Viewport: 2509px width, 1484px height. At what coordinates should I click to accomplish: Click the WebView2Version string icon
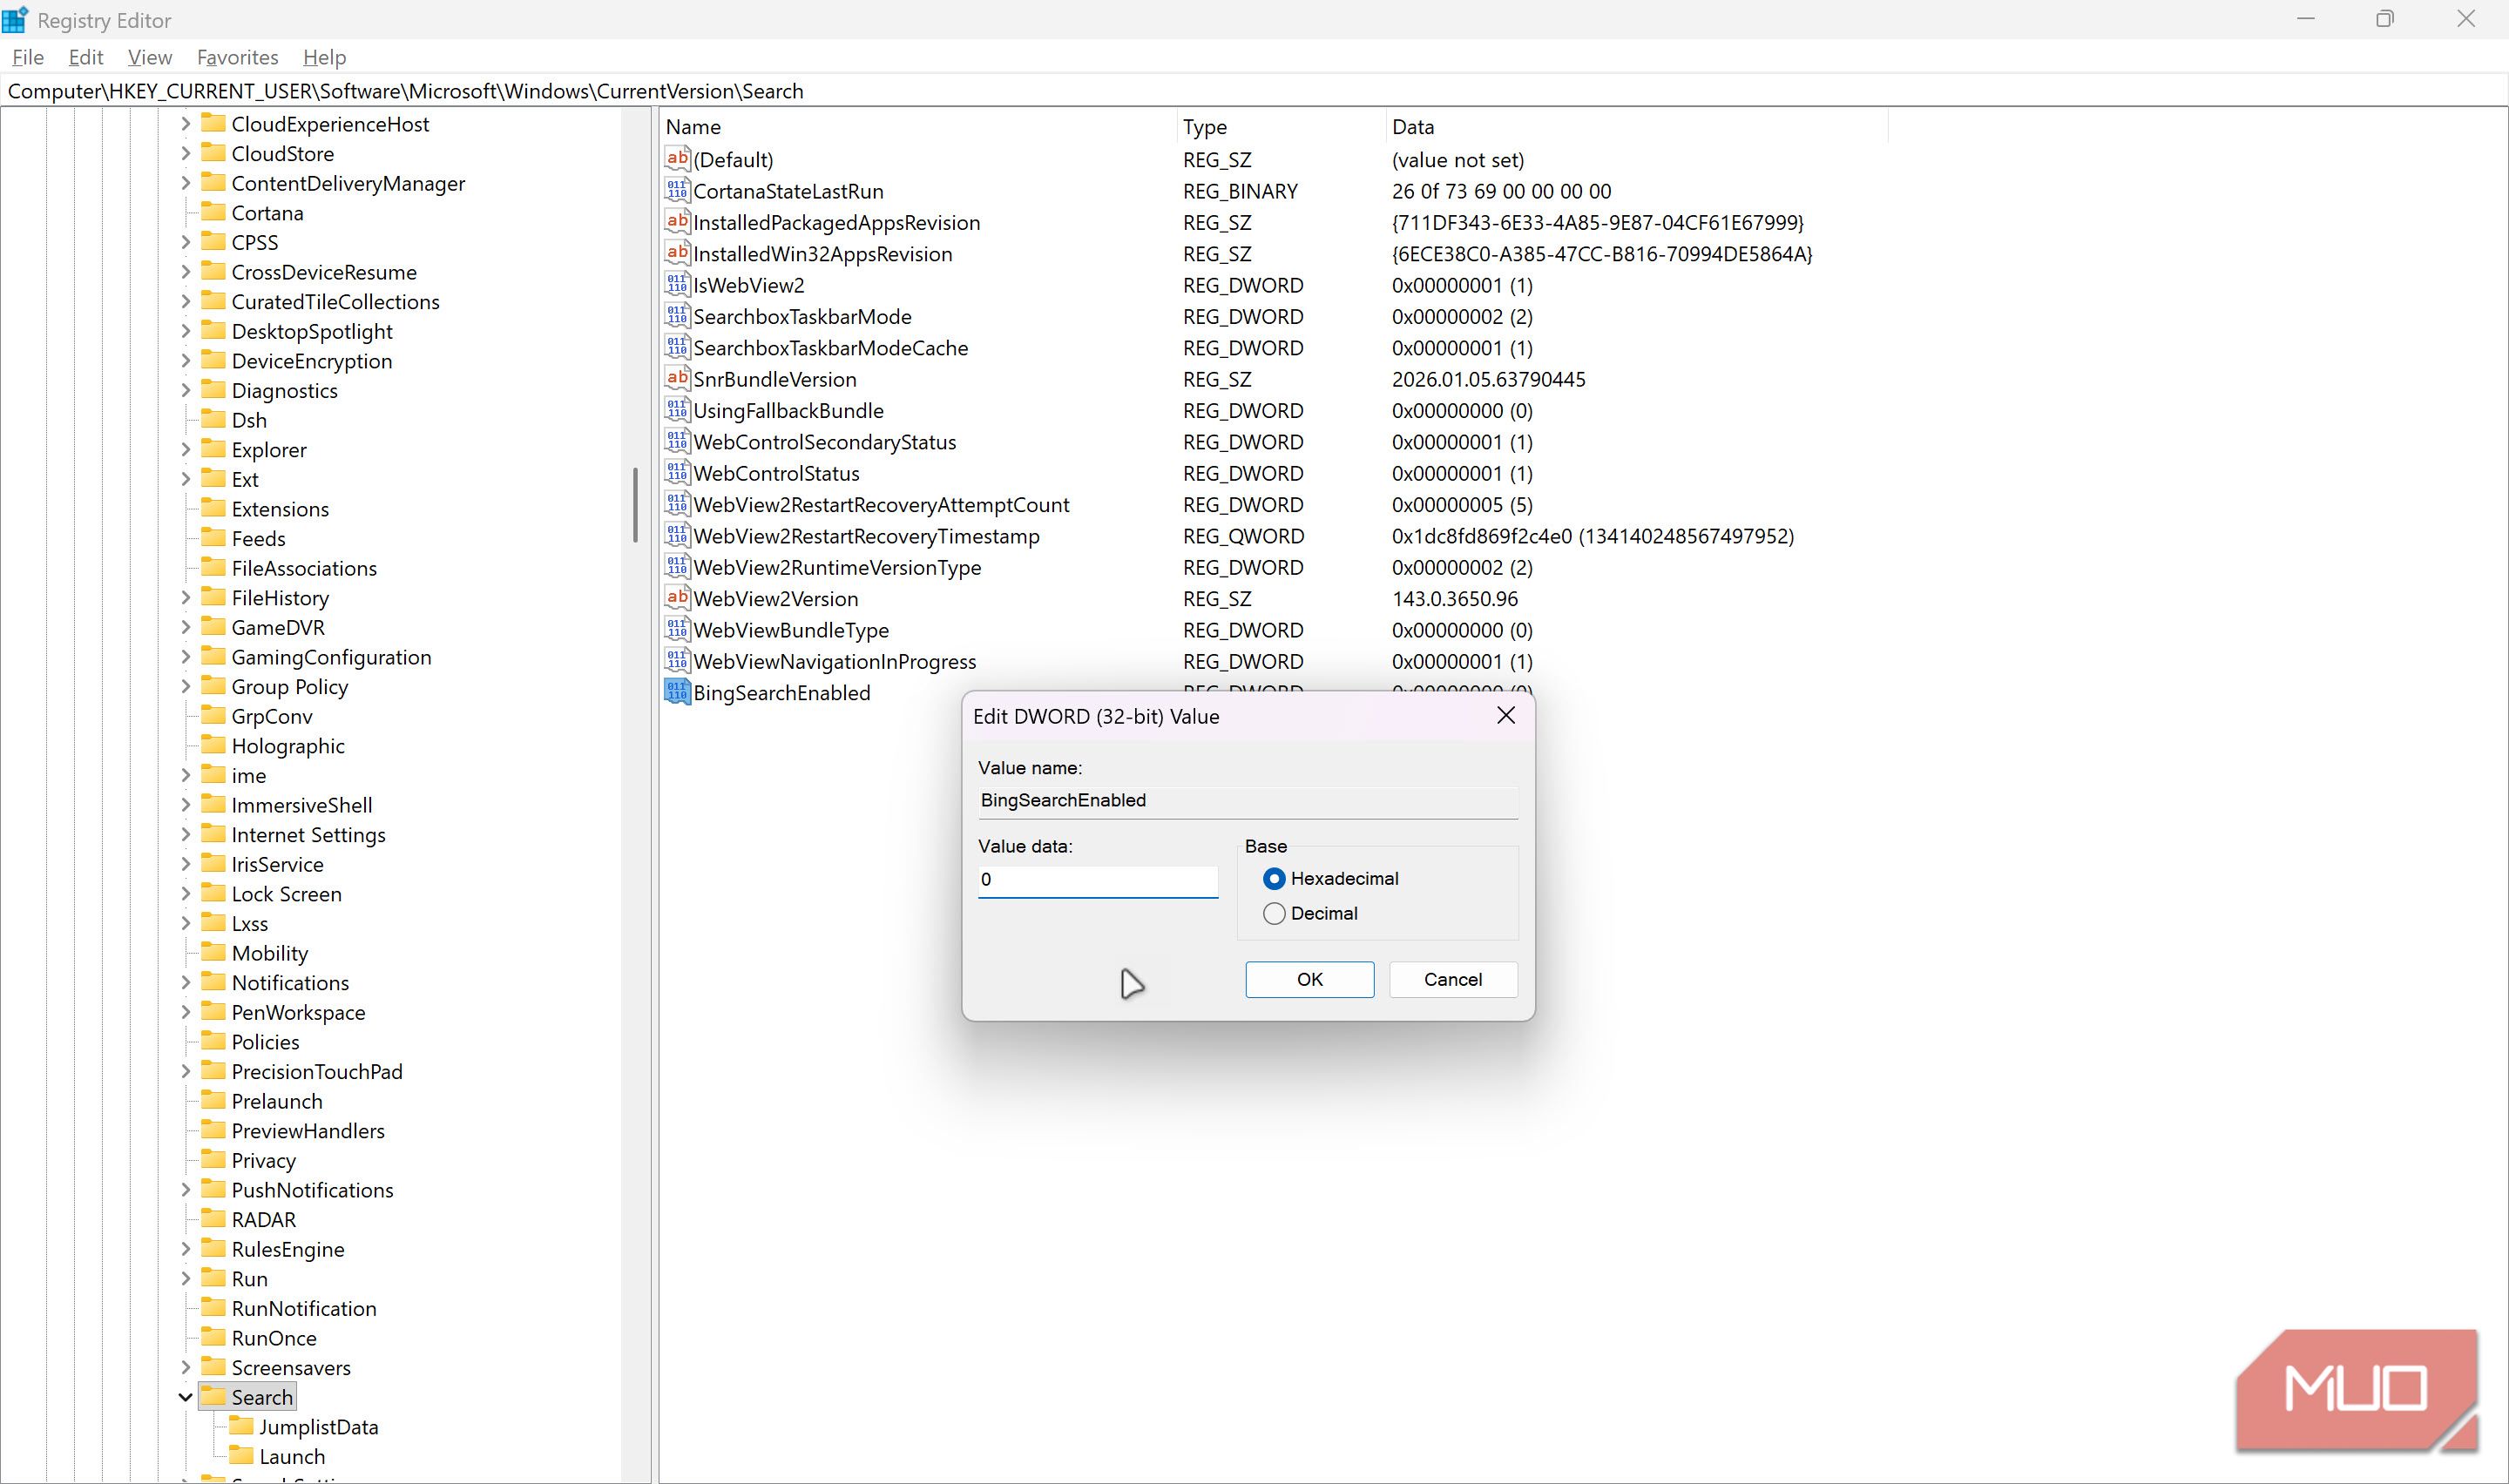[x=677, y=598]
